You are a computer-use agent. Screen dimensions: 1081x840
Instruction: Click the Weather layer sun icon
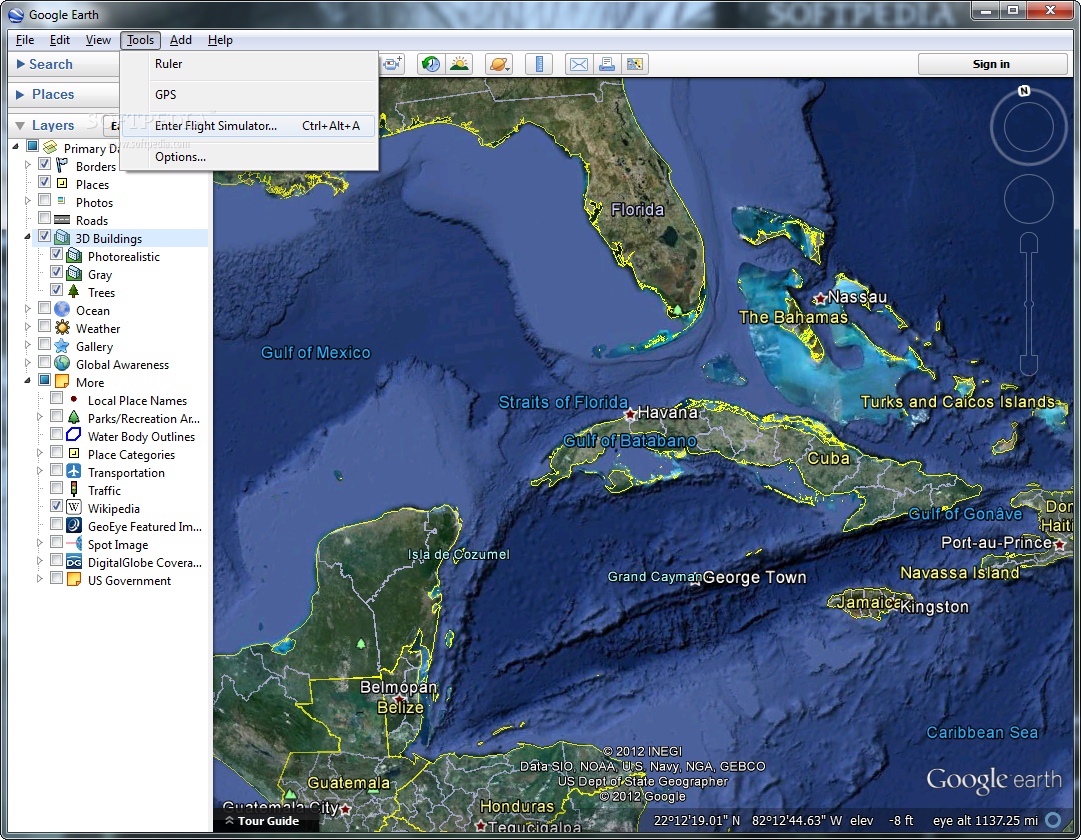(x=62, y=328)
